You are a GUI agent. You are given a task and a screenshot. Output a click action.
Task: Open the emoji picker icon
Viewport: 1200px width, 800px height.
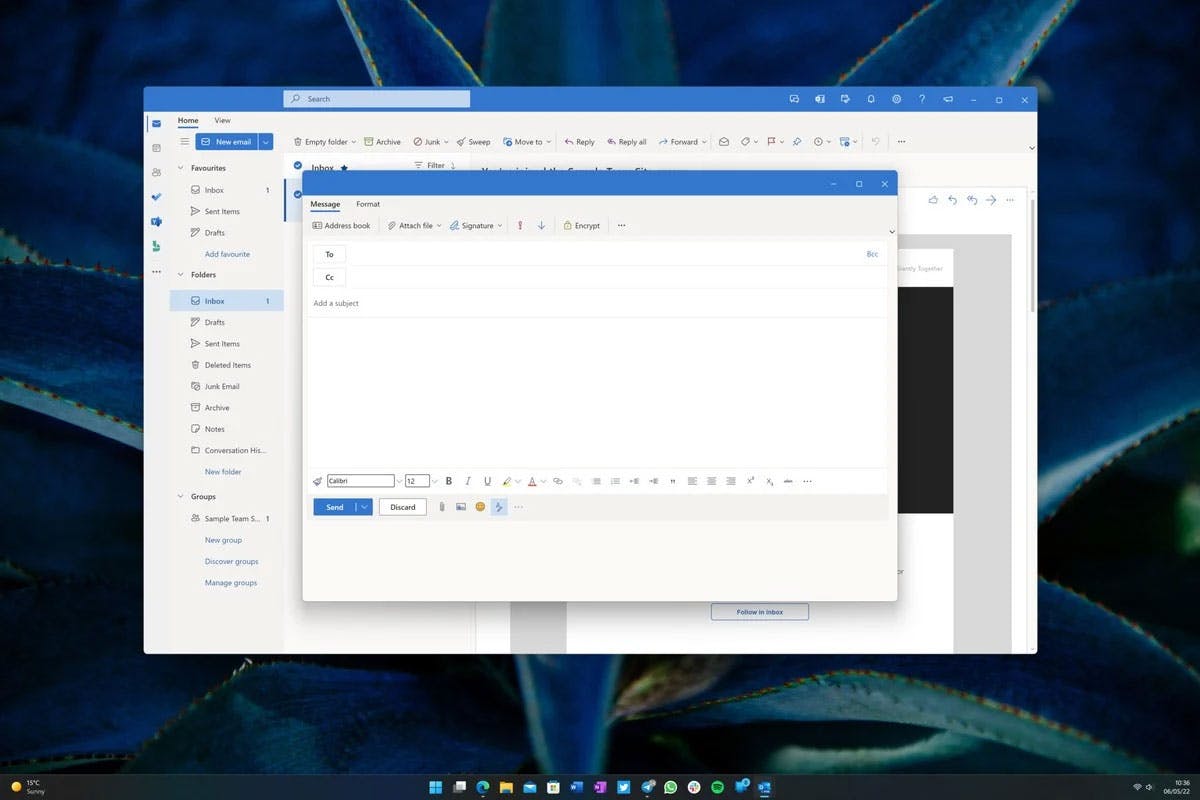click(x=480, y=507)
